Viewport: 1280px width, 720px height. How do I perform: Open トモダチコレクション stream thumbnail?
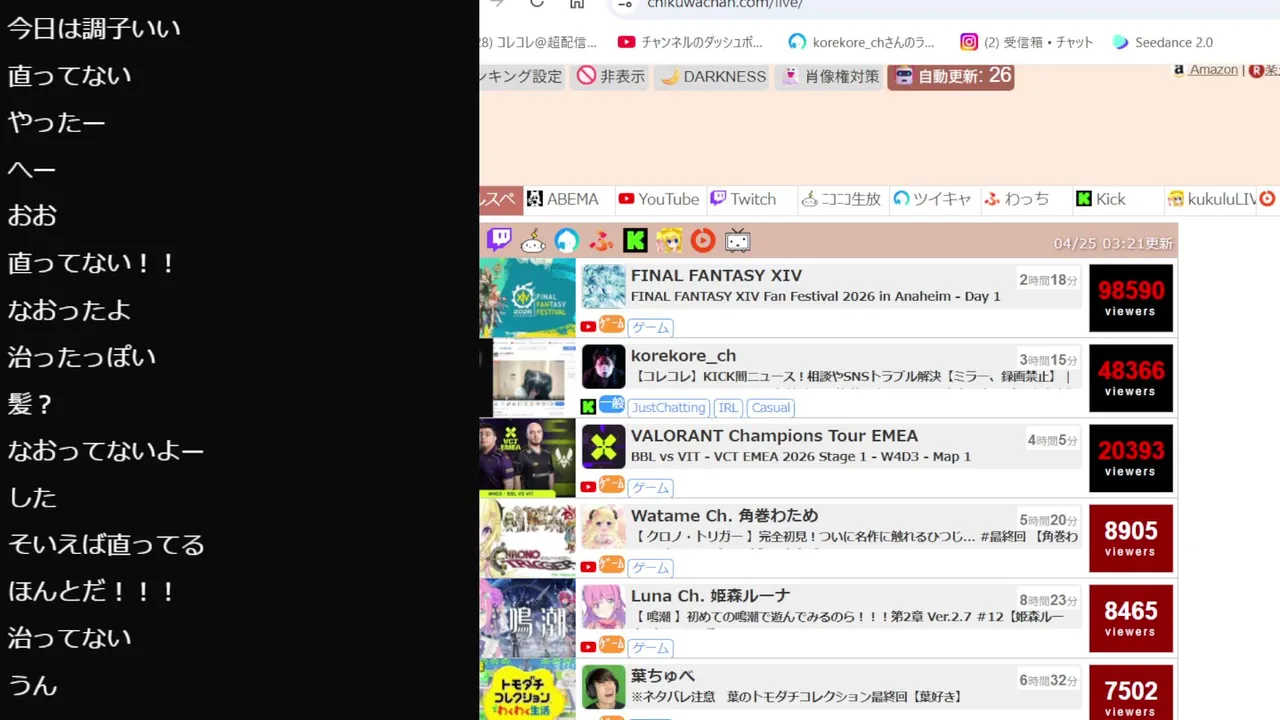[527, 689]
